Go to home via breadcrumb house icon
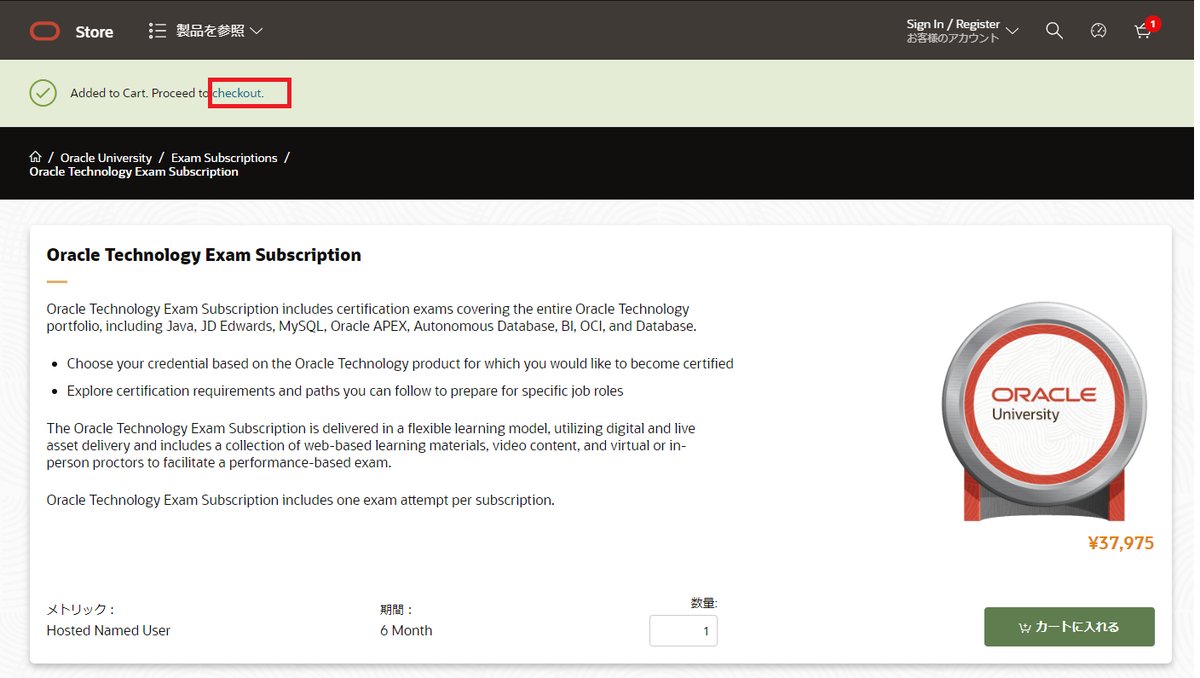1200x678 pixels. click(36, 157)
